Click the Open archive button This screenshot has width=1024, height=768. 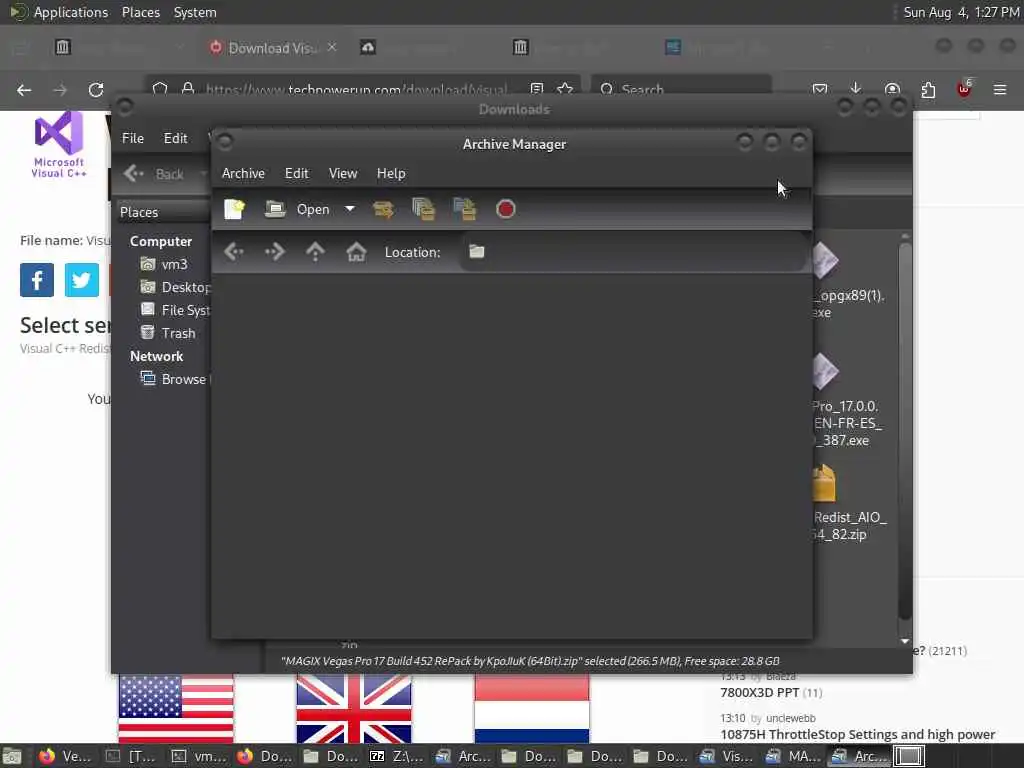coord(298,209)
